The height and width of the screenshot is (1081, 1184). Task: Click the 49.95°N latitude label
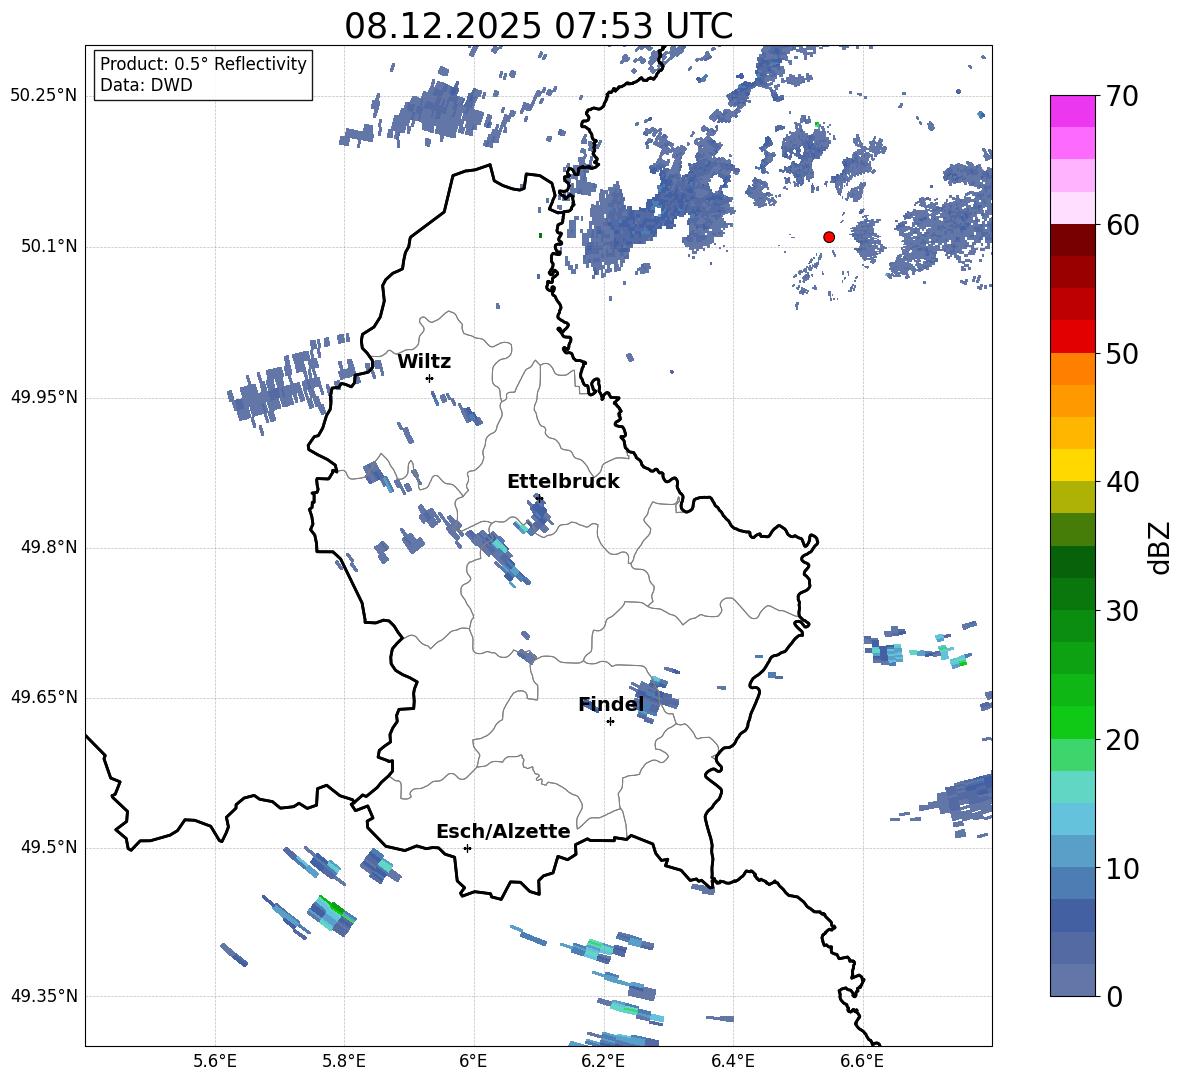44,396
